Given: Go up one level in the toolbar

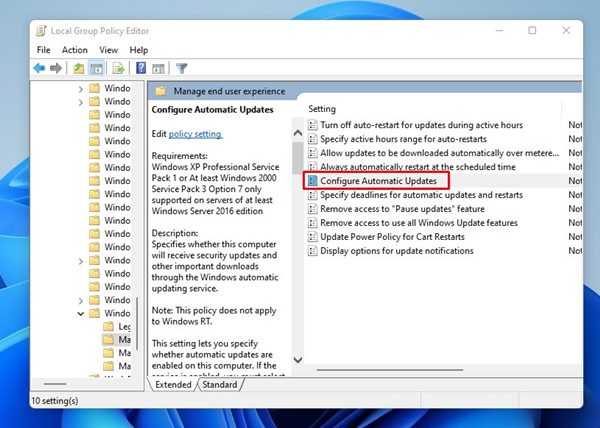Looking at the screenshot, I should click(x=78, y=68).
